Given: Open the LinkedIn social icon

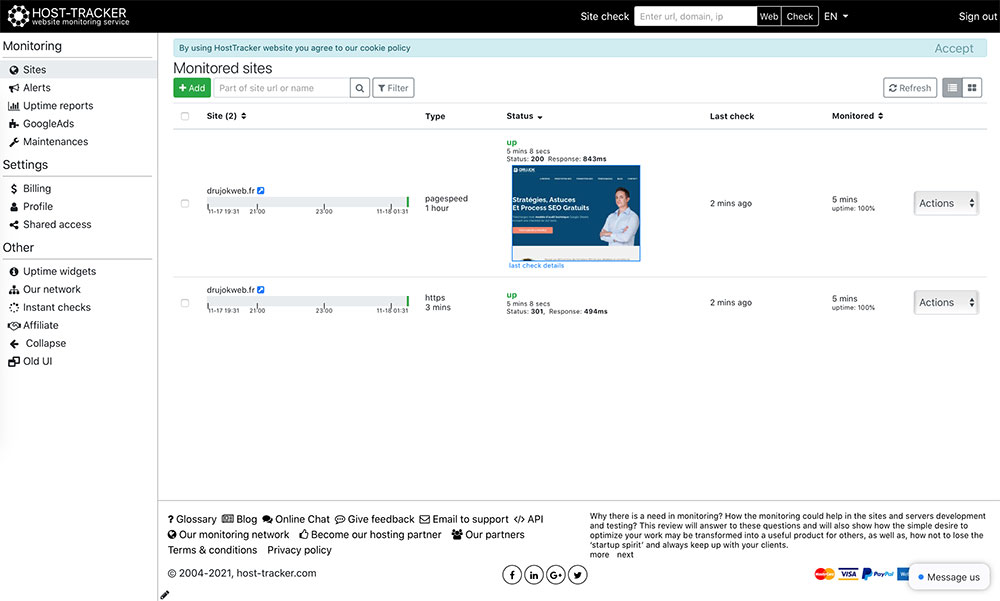Looking at the screenshot, I should [534, 575].
